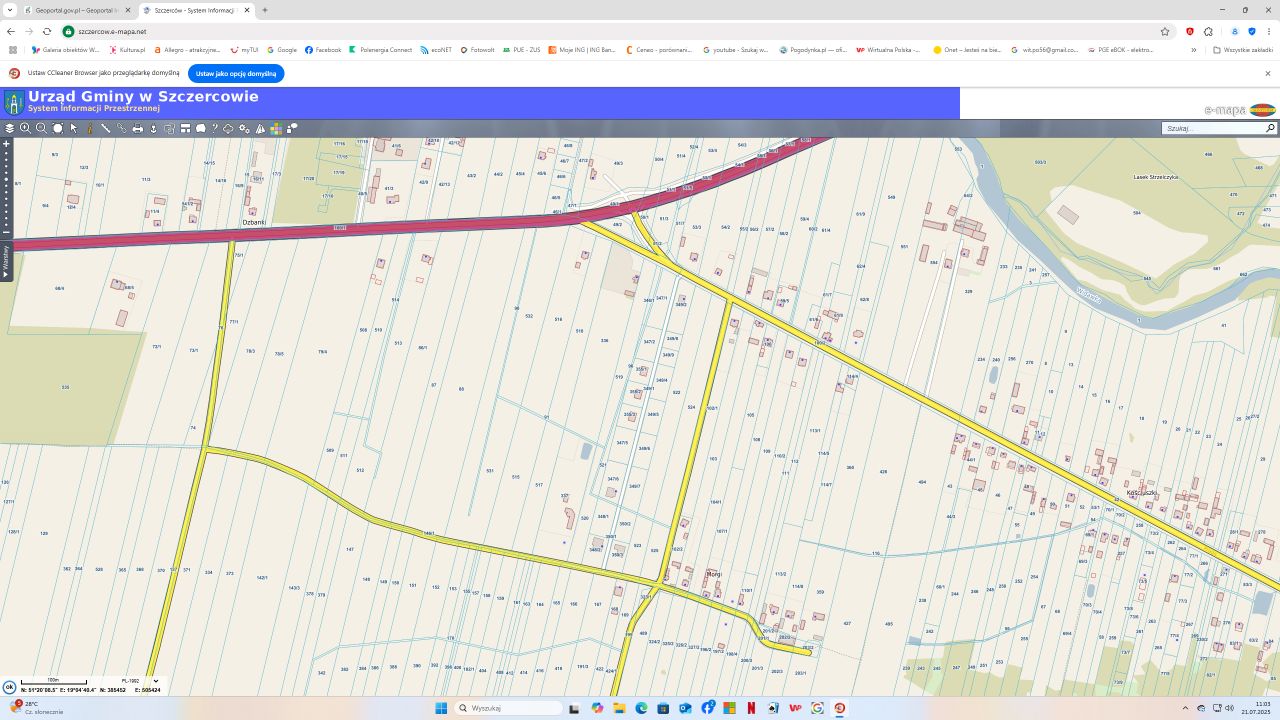Open the gears settings tool
The height and width of the screenshot is (720, 1280).
pos(244,128)
